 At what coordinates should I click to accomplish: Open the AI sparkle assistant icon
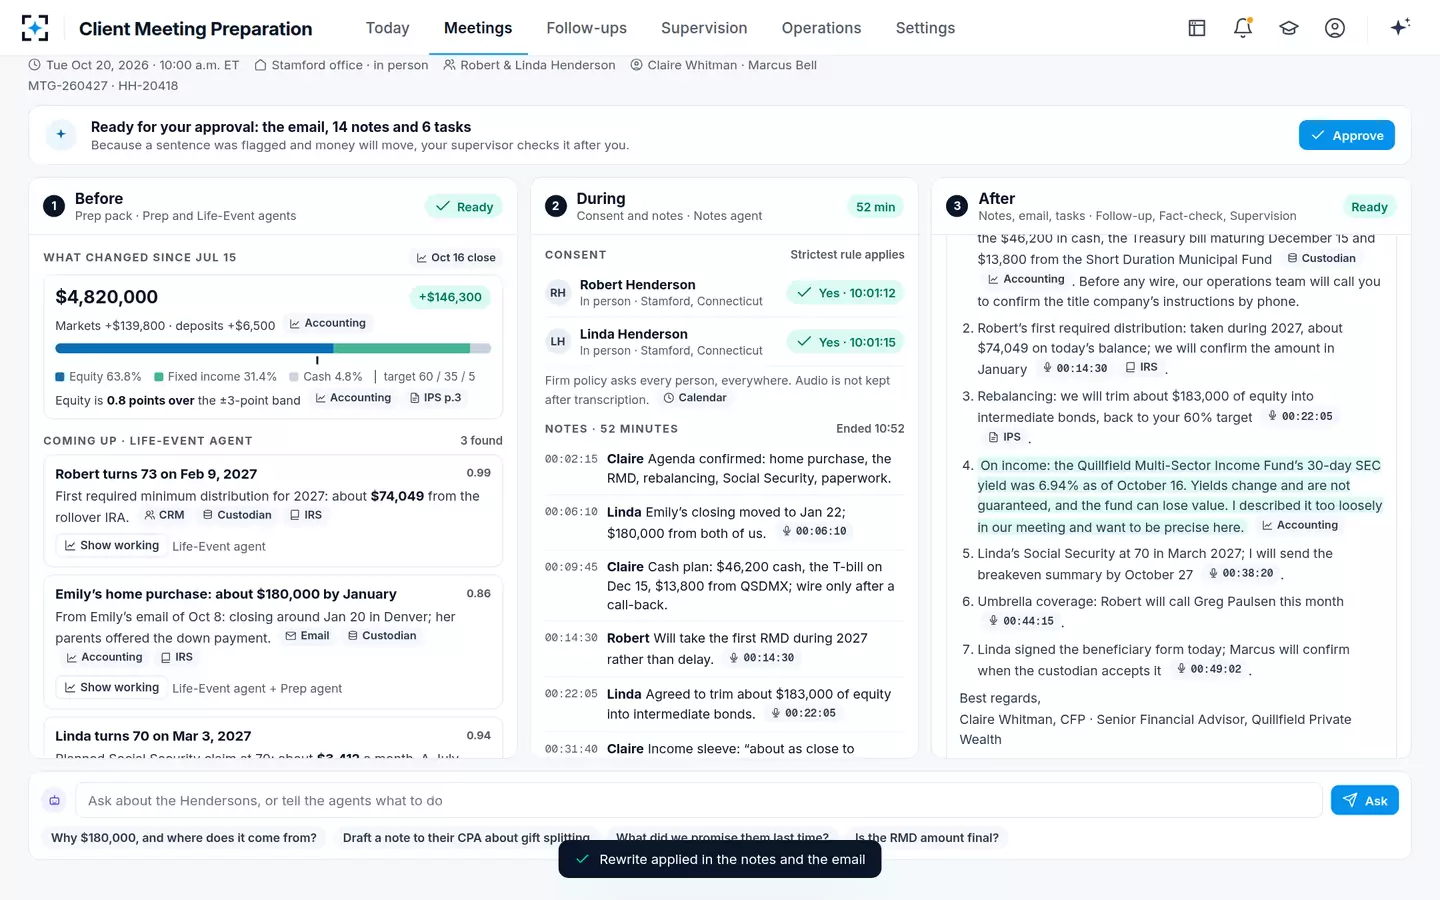[1400, 27]
